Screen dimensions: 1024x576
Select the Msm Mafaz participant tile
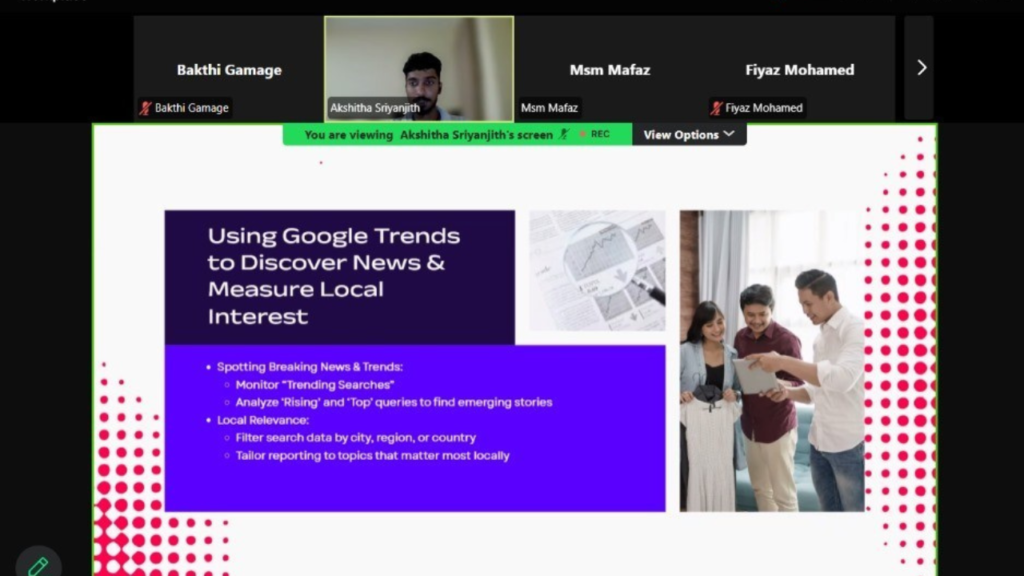click(x=609, y=69)
